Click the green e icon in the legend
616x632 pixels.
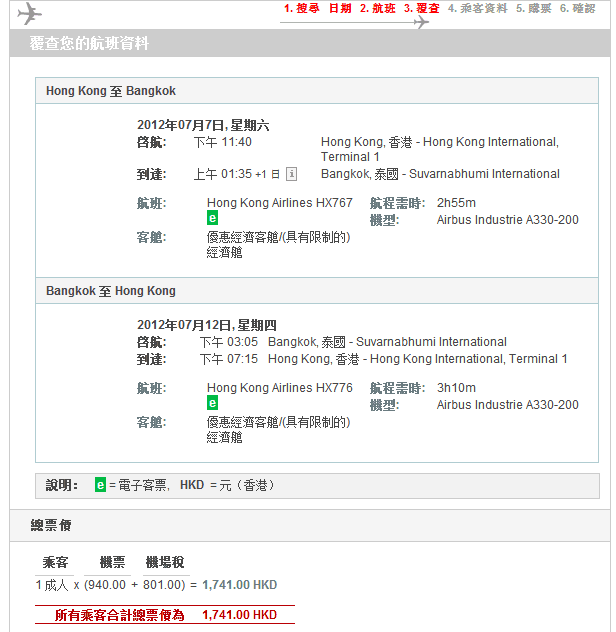100,485
